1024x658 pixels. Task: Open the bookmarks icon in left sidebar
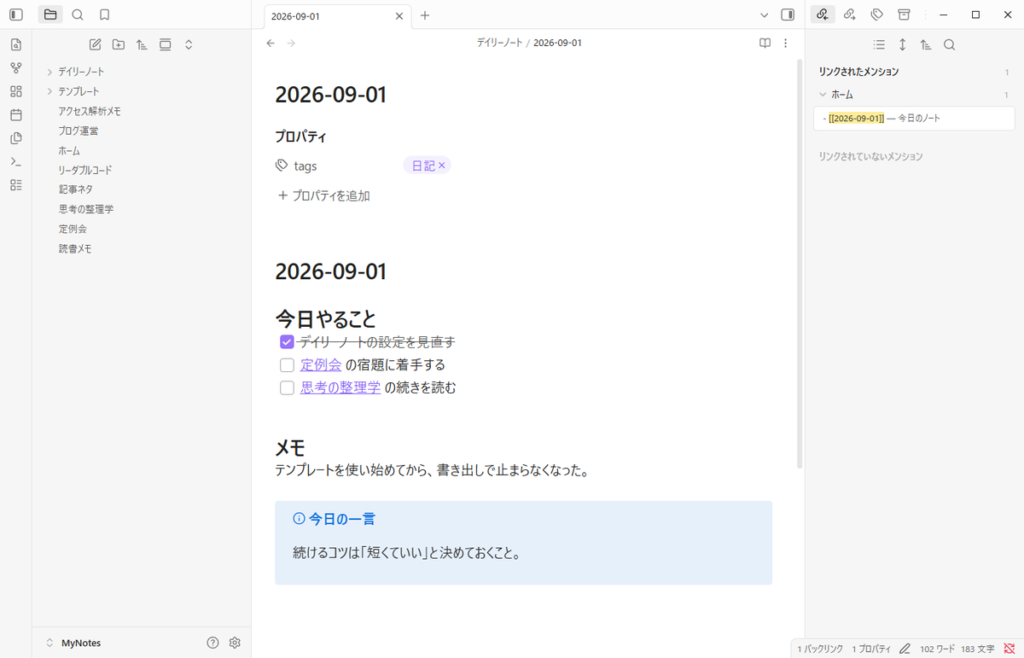pos(104,14)
